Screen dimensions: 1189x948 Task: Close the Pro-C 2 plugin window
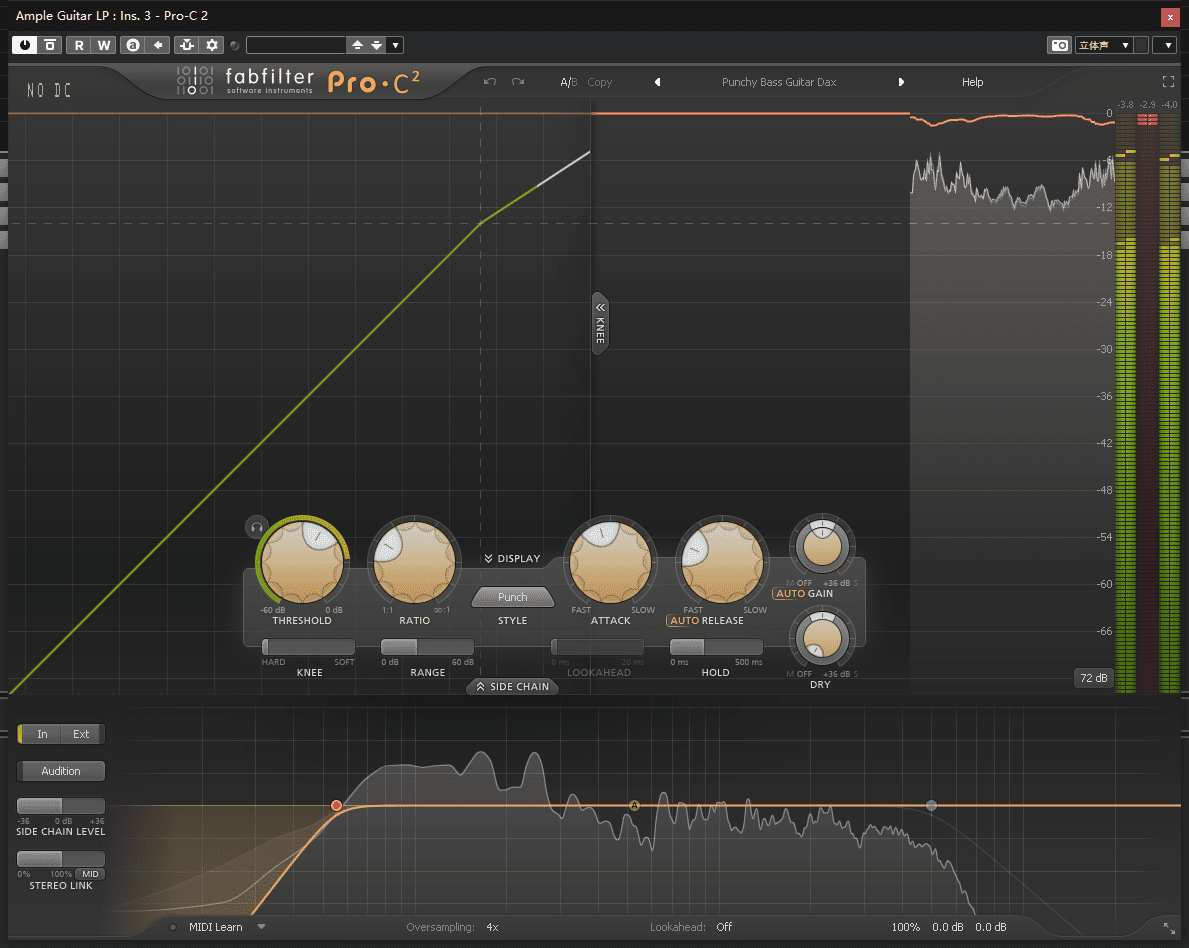1170,17
